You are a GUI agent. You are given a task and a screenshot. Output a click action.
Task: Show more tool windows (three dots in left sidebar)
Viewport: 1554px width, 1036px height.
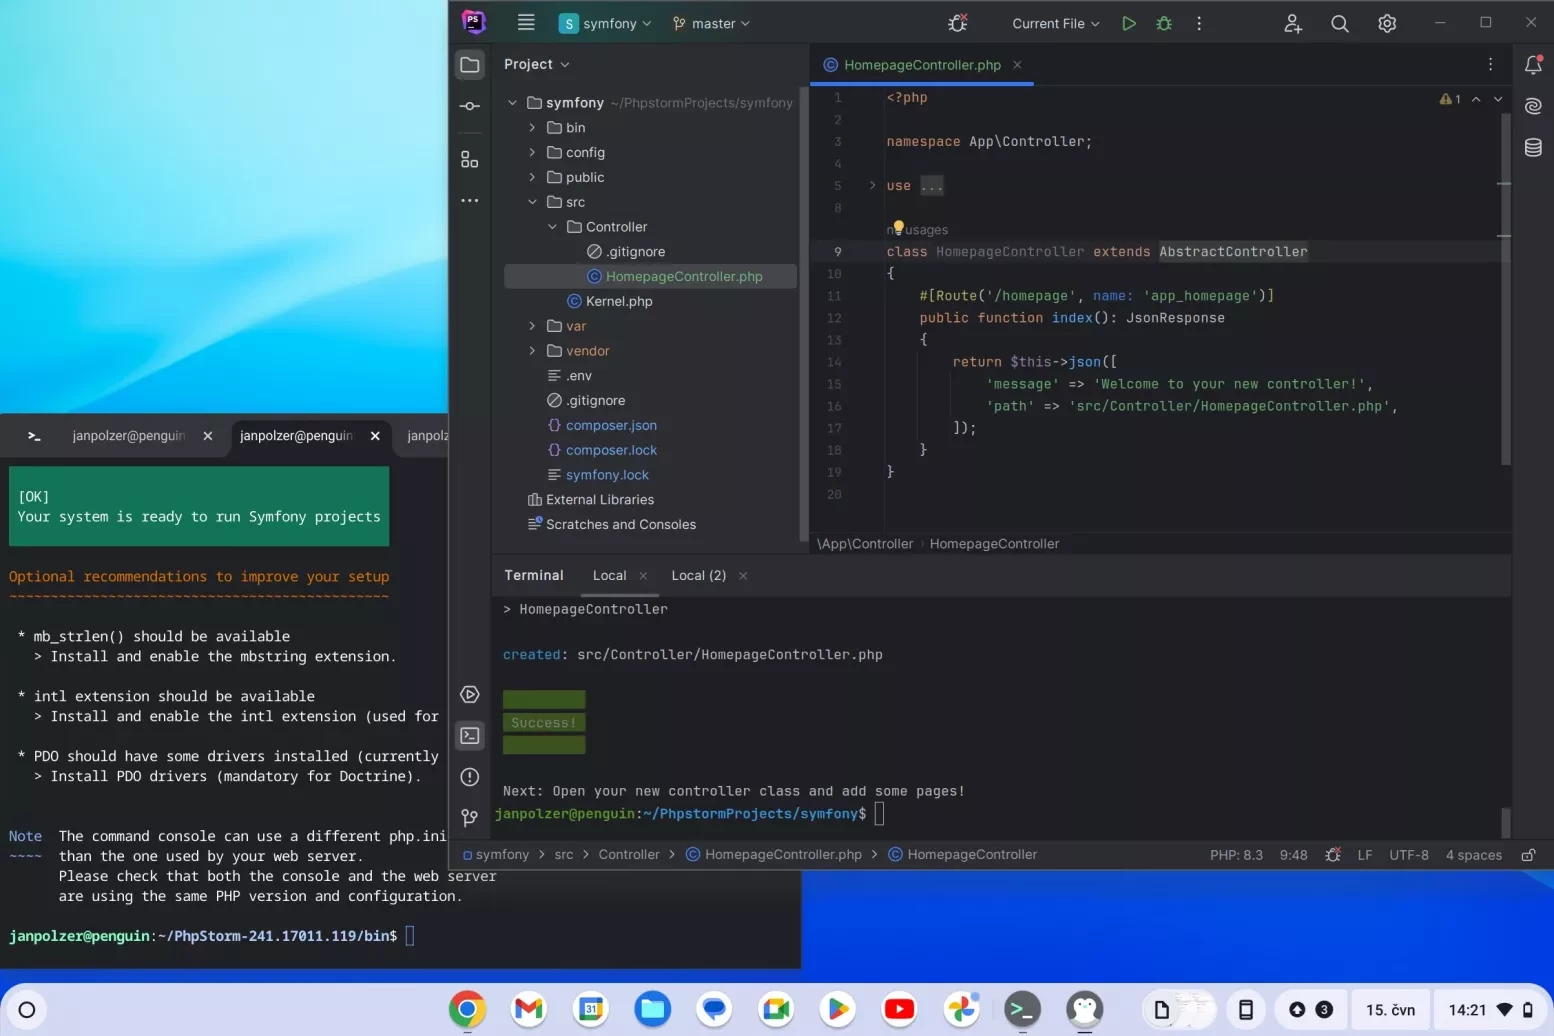[x=470, y=201]
